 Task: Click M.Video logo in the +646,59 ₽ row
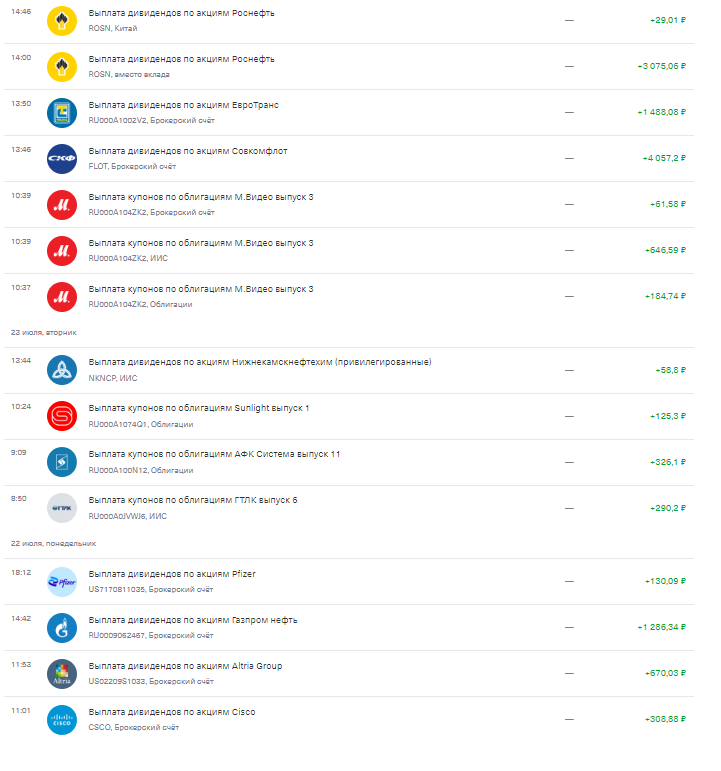click(x=61, y=251)
